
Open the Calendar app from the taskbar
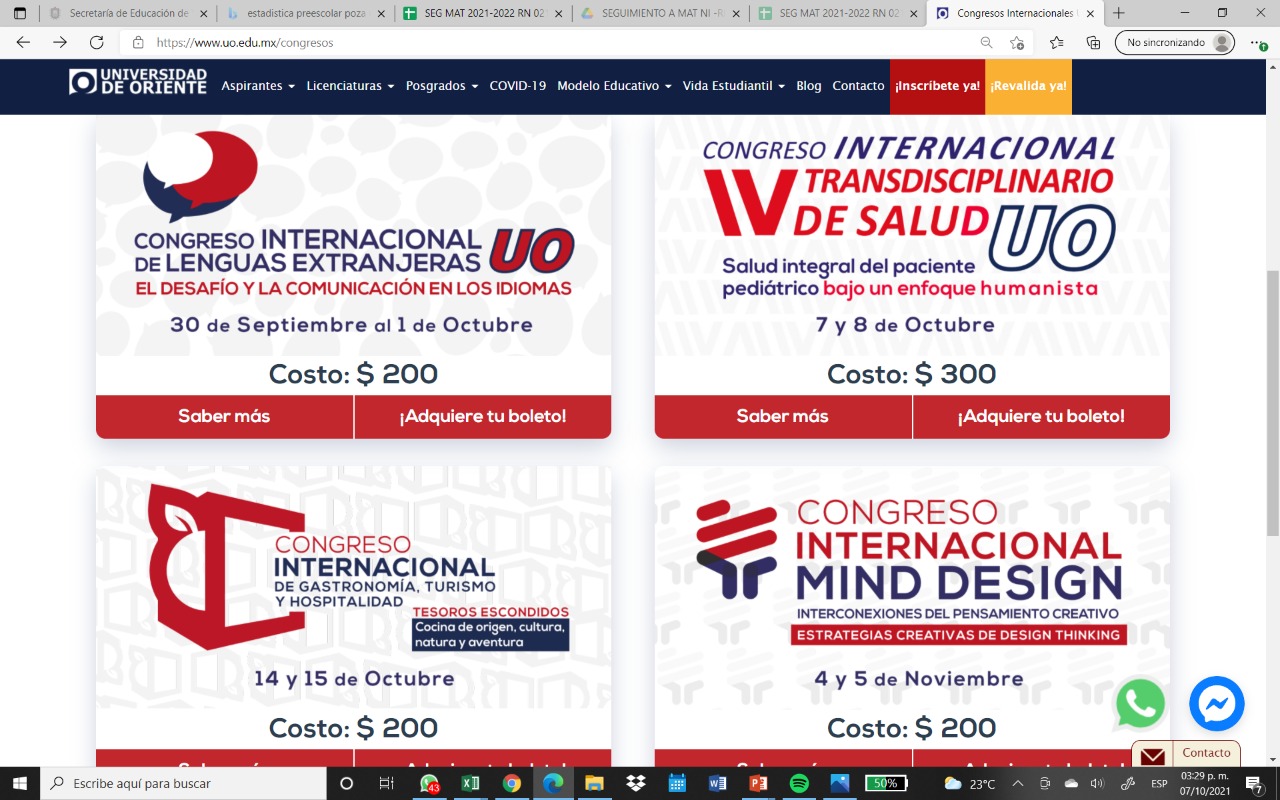point(676,783)
